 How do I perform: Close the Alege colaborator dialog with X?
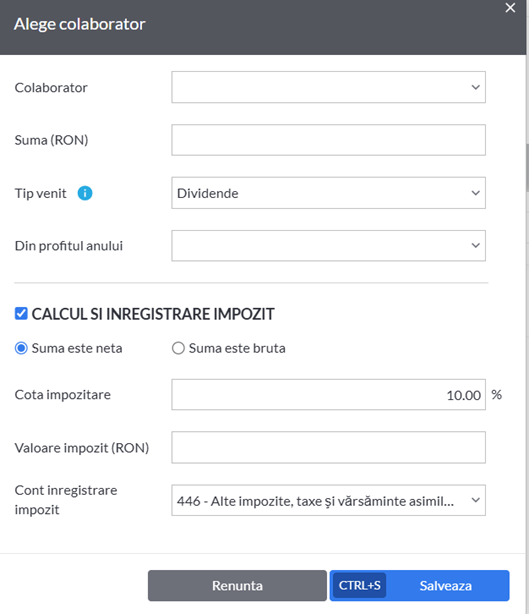point(510,7)
